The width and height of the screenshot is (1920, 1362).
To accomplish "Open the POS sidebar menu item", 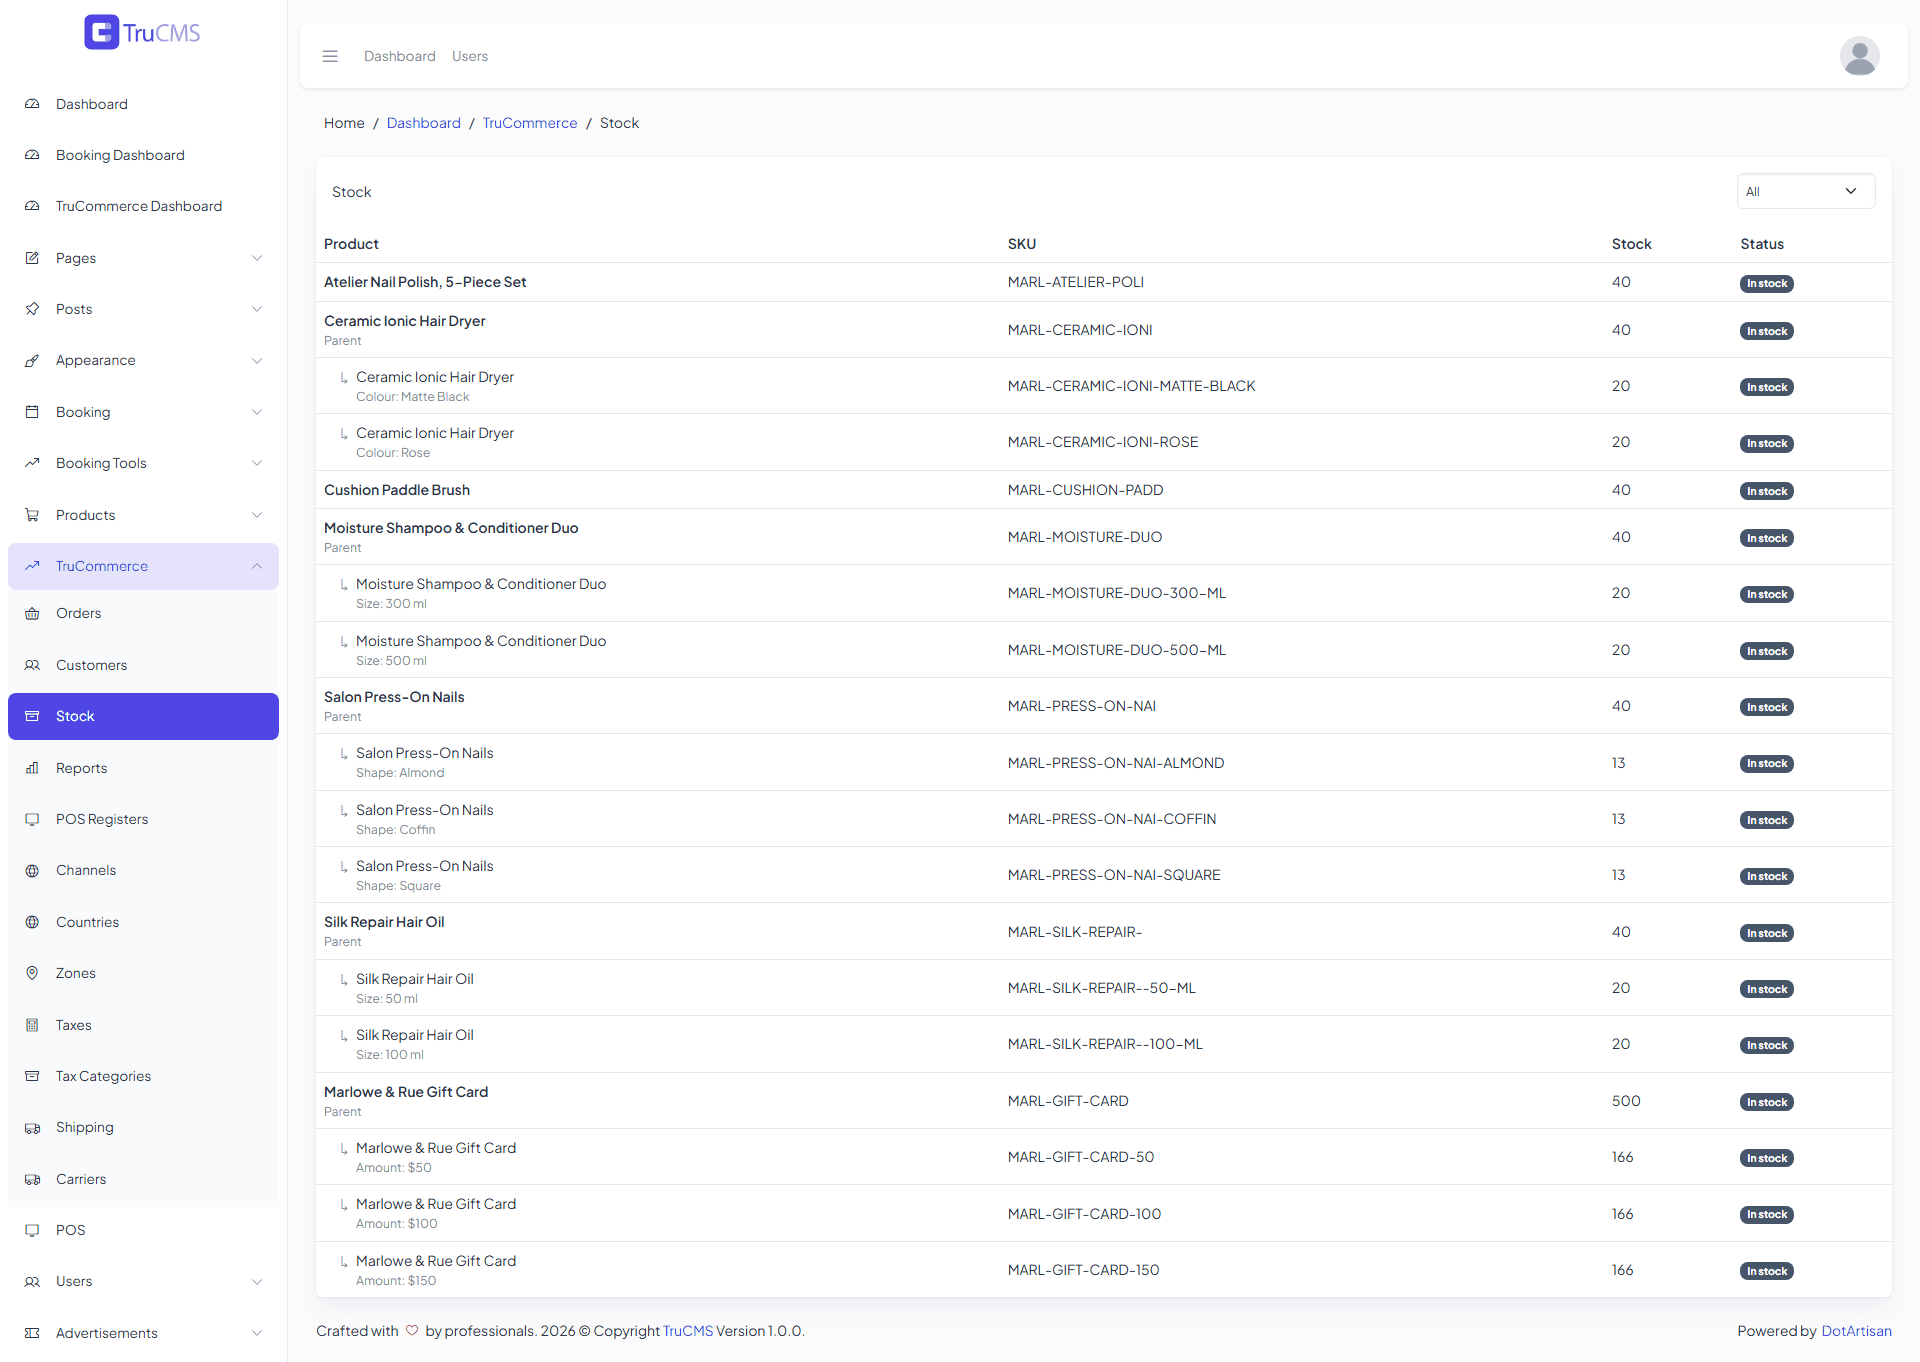I will click(x=143, y=1230).
